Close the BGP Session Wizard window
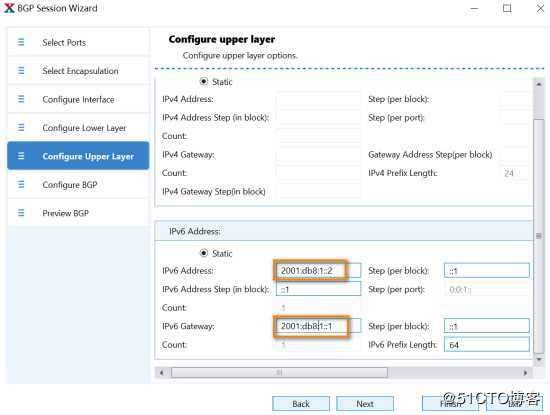Screen dimensions: 550x415 coord(540,8)
